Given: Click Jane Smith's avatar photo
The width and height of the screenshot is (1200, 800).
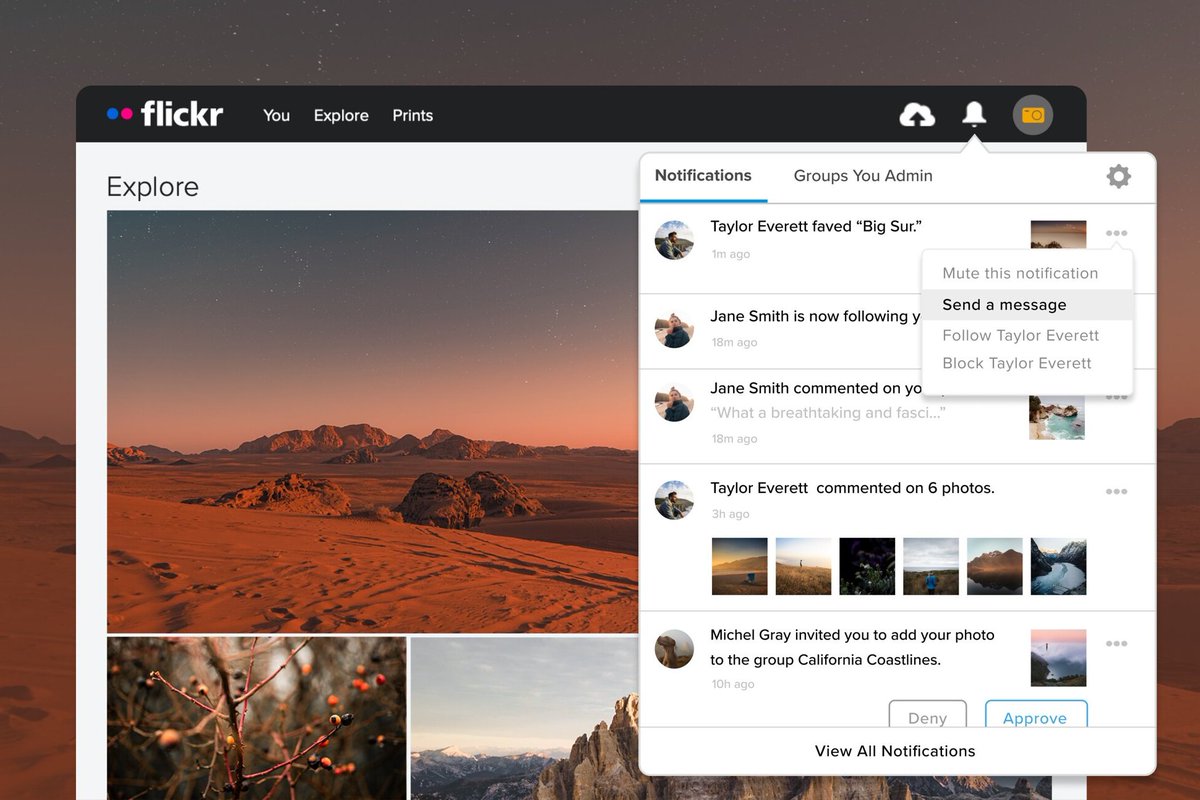Looking at the screenshot, I should pos(674,329).
